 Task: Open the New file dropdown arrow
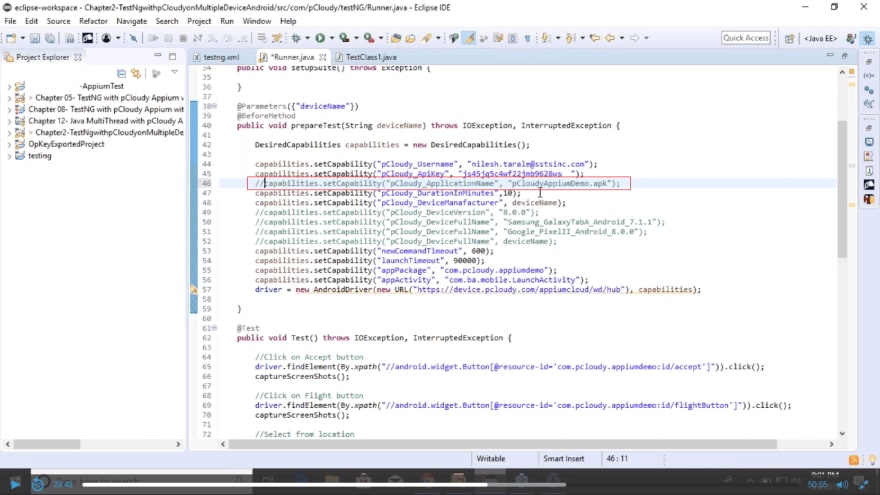coord(22,38)
